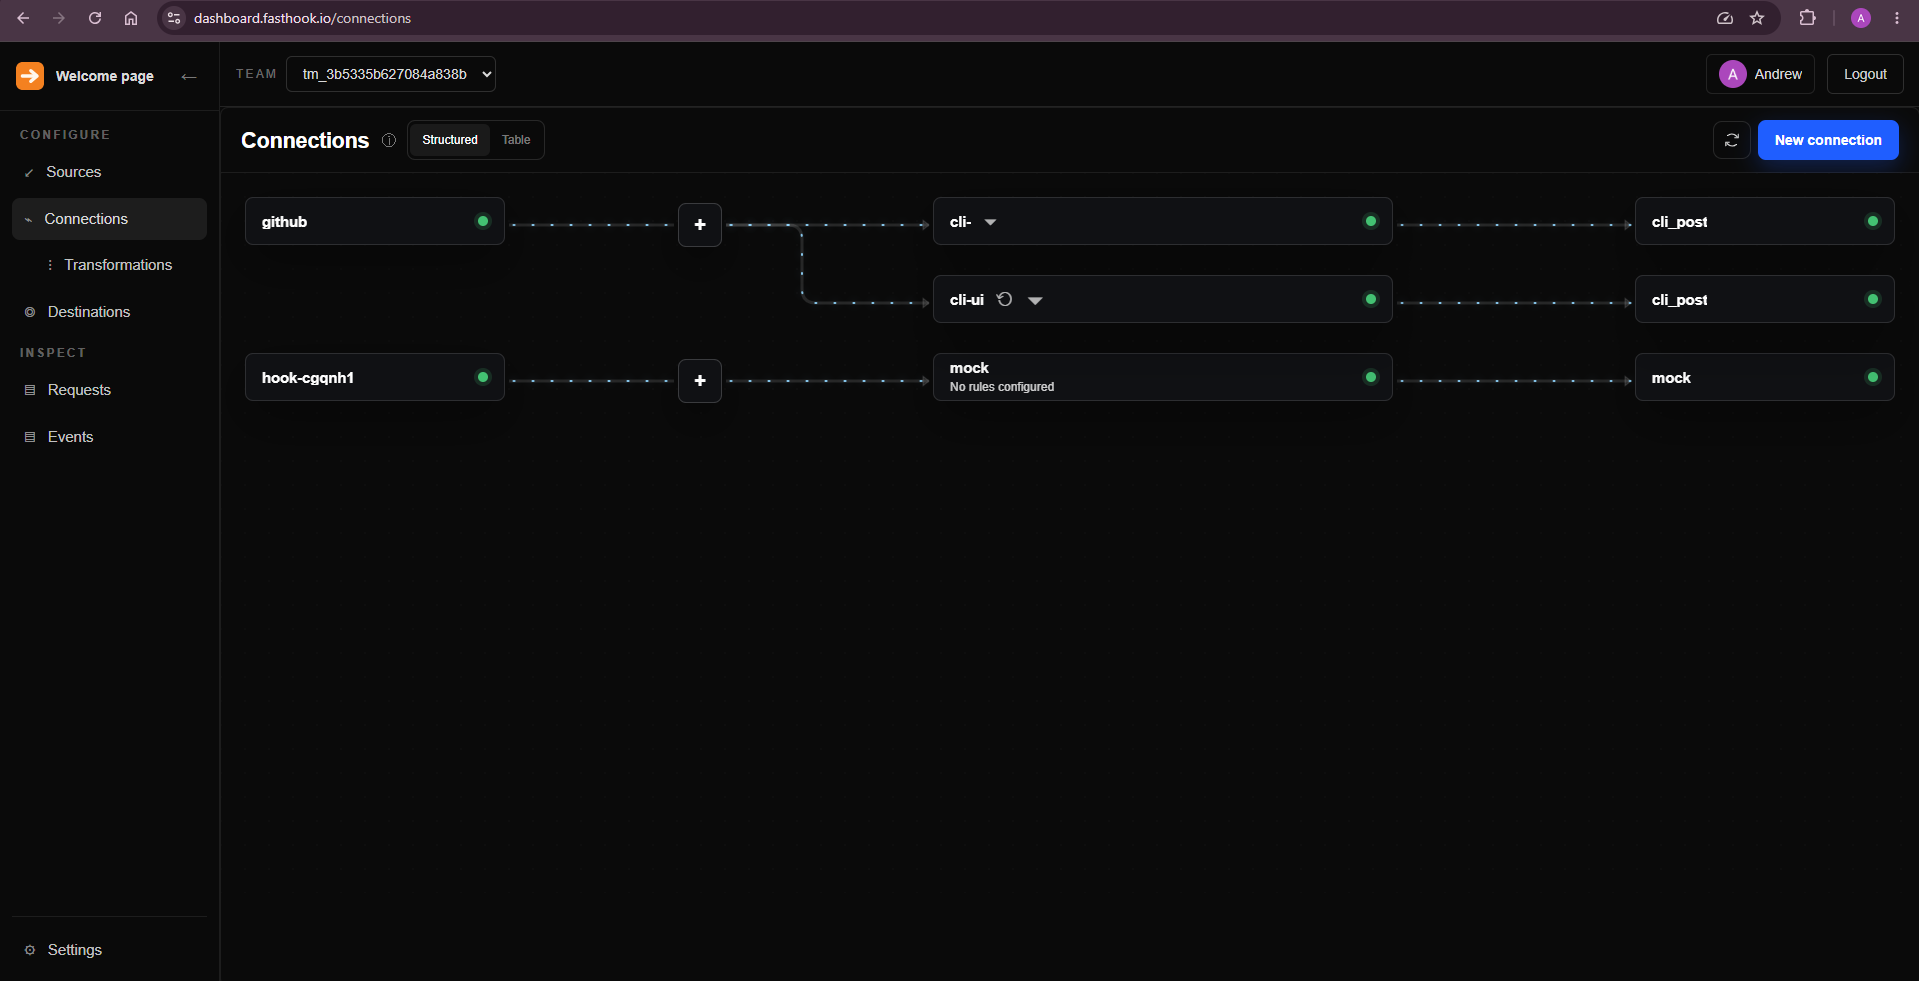
Task: Collapse sidebar using the left arrow icon
Action: tap(189, 76)
